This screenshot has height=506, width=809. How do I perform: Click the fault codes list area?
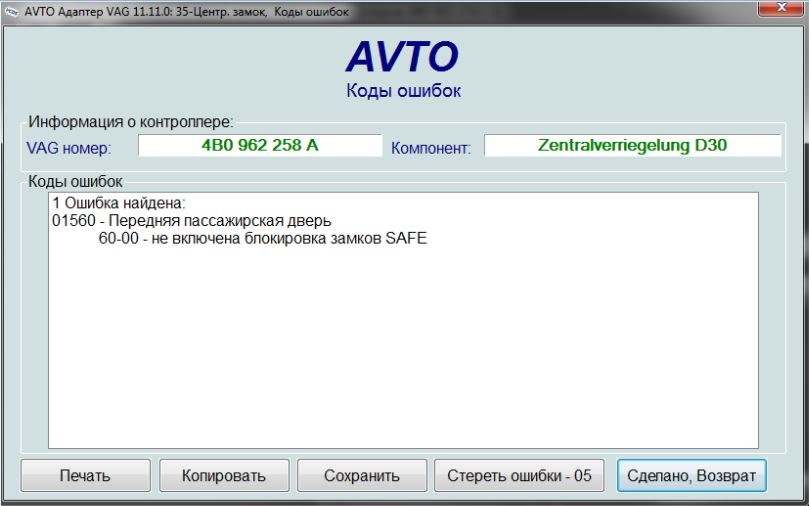coord(403,320)
